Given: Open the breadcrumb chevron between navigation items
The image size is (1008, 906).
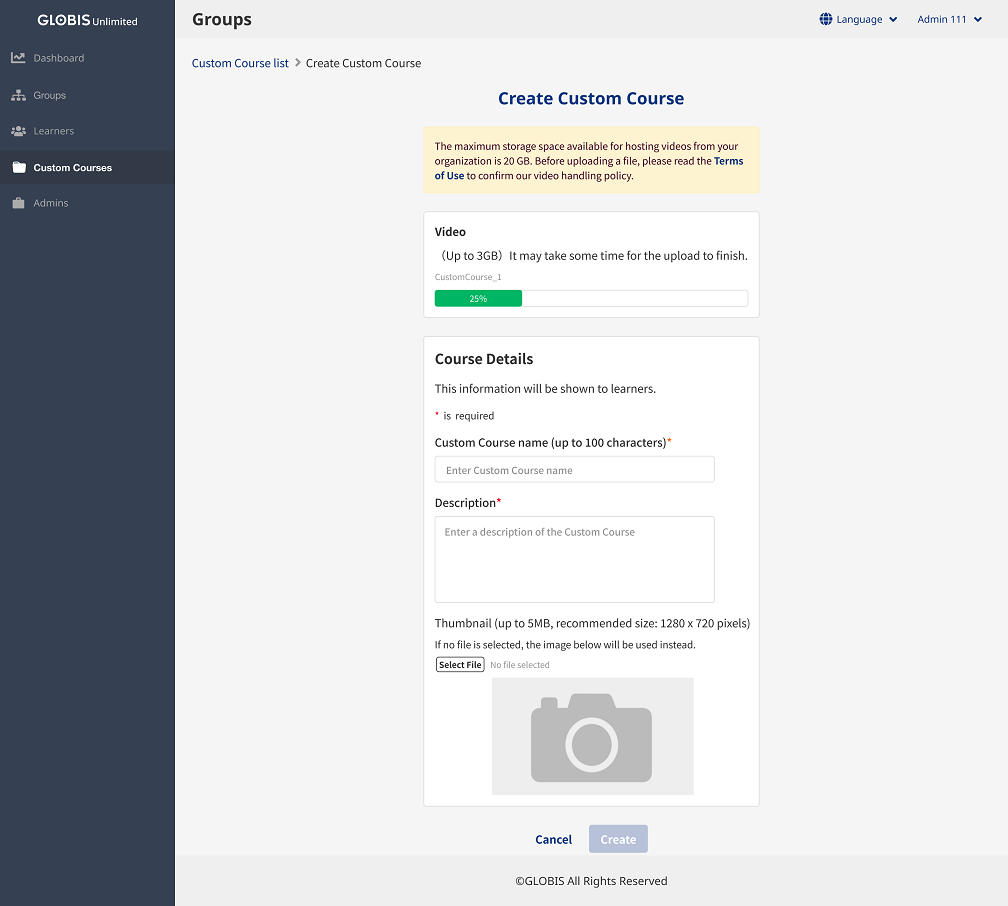Looking at the screenshot, I should [295, 62].
